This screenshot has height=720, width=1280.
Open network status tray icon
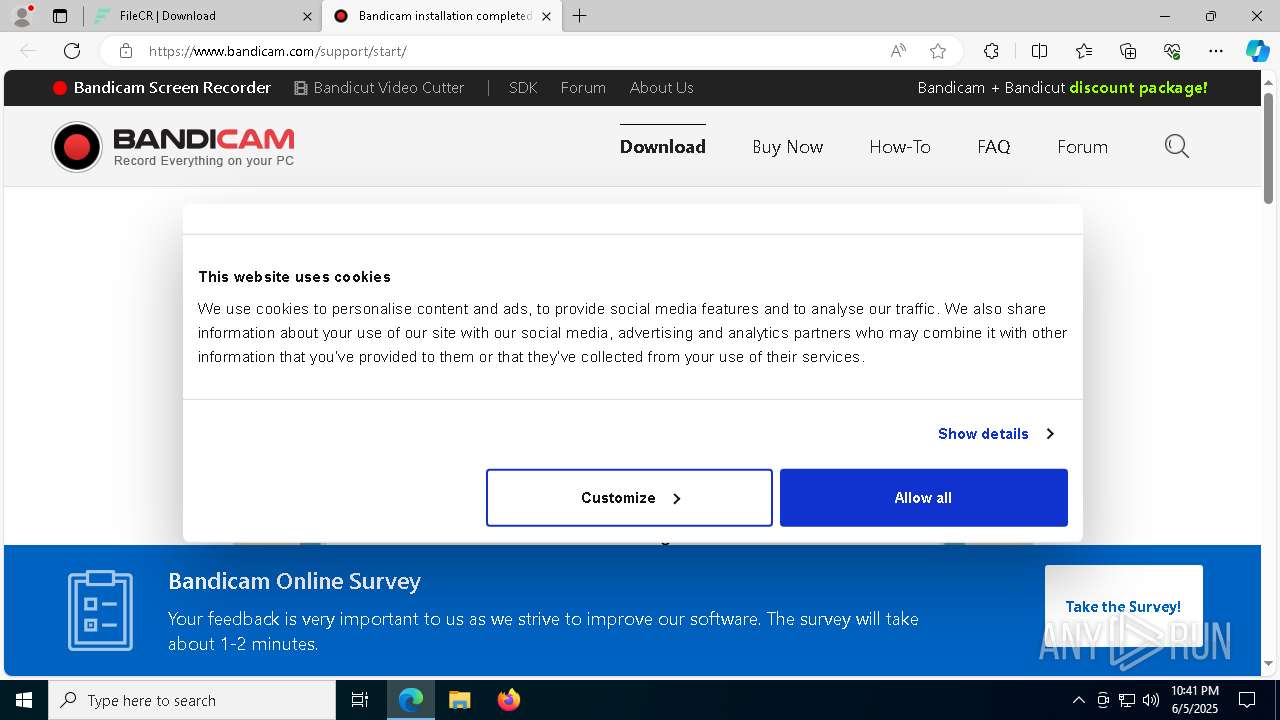pos(1127,700)
